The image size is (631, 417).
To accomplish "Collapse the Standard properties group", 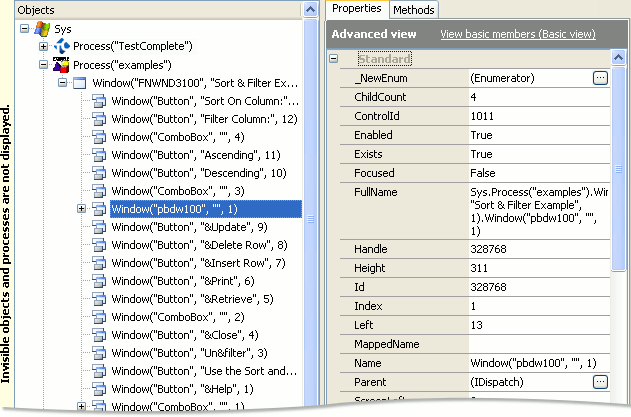I will coord(336,59).
